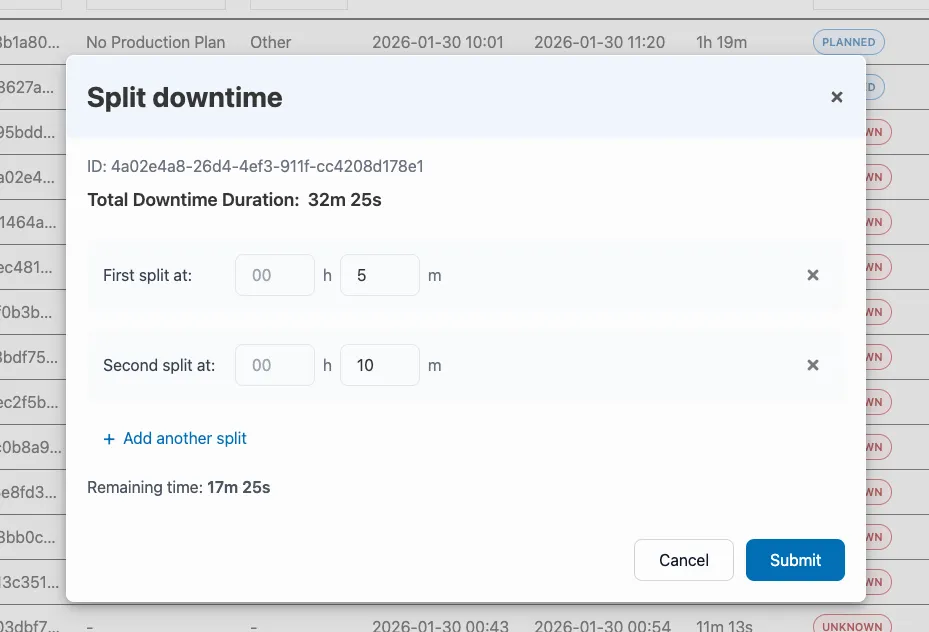This screenshot has height=632, width=929.
Task: Edit the First split minutes field
Action: 379,275
